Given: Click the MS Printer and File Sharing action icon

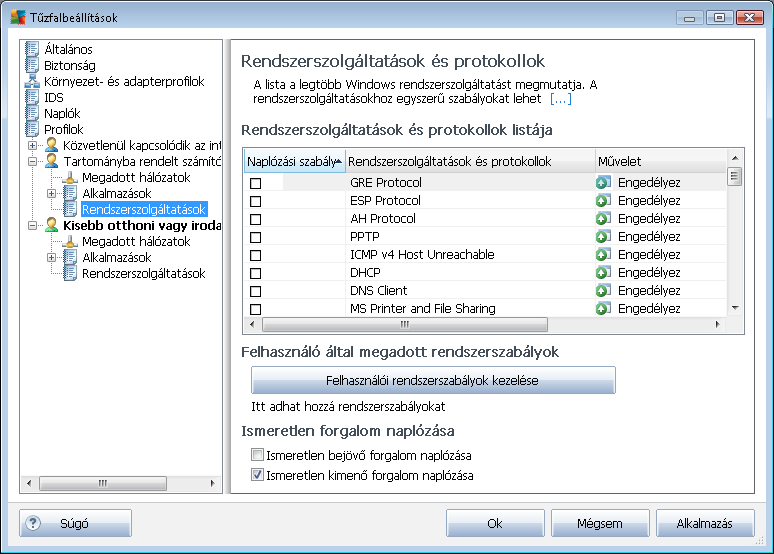Looking at the screenshot, I should [603, 309].
